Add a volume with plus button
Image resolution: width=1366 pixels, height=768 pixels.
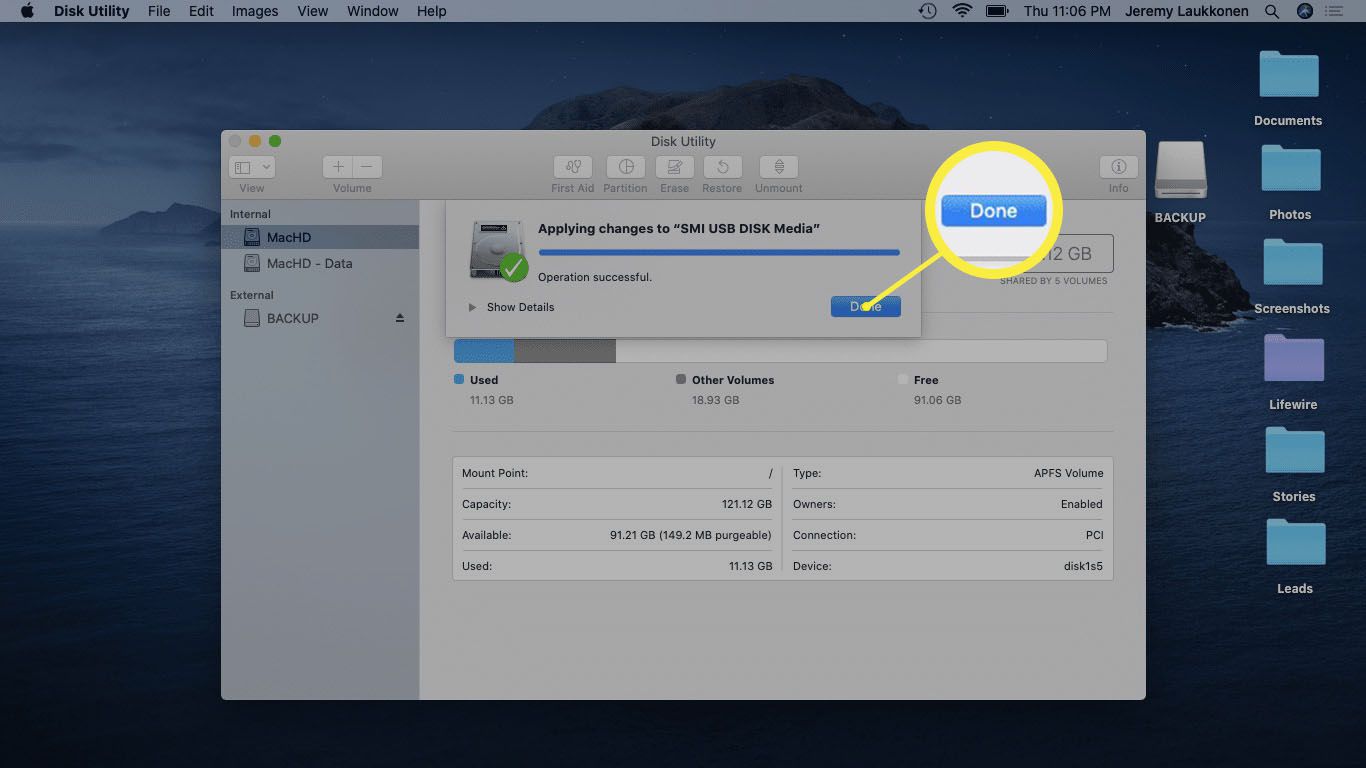click(x=338, y=167)
